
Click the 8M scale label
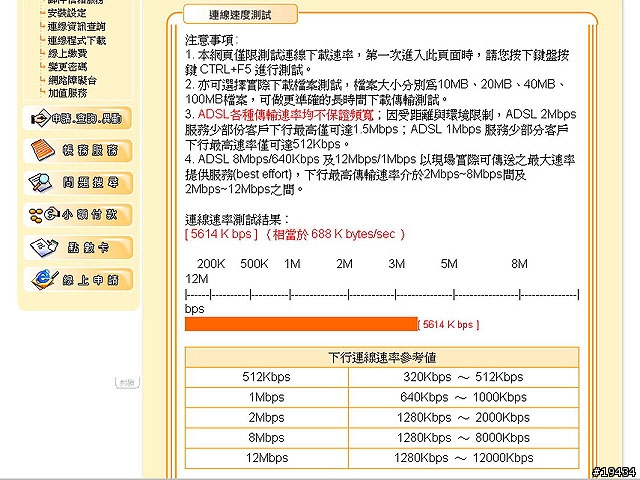pos(520,264)
